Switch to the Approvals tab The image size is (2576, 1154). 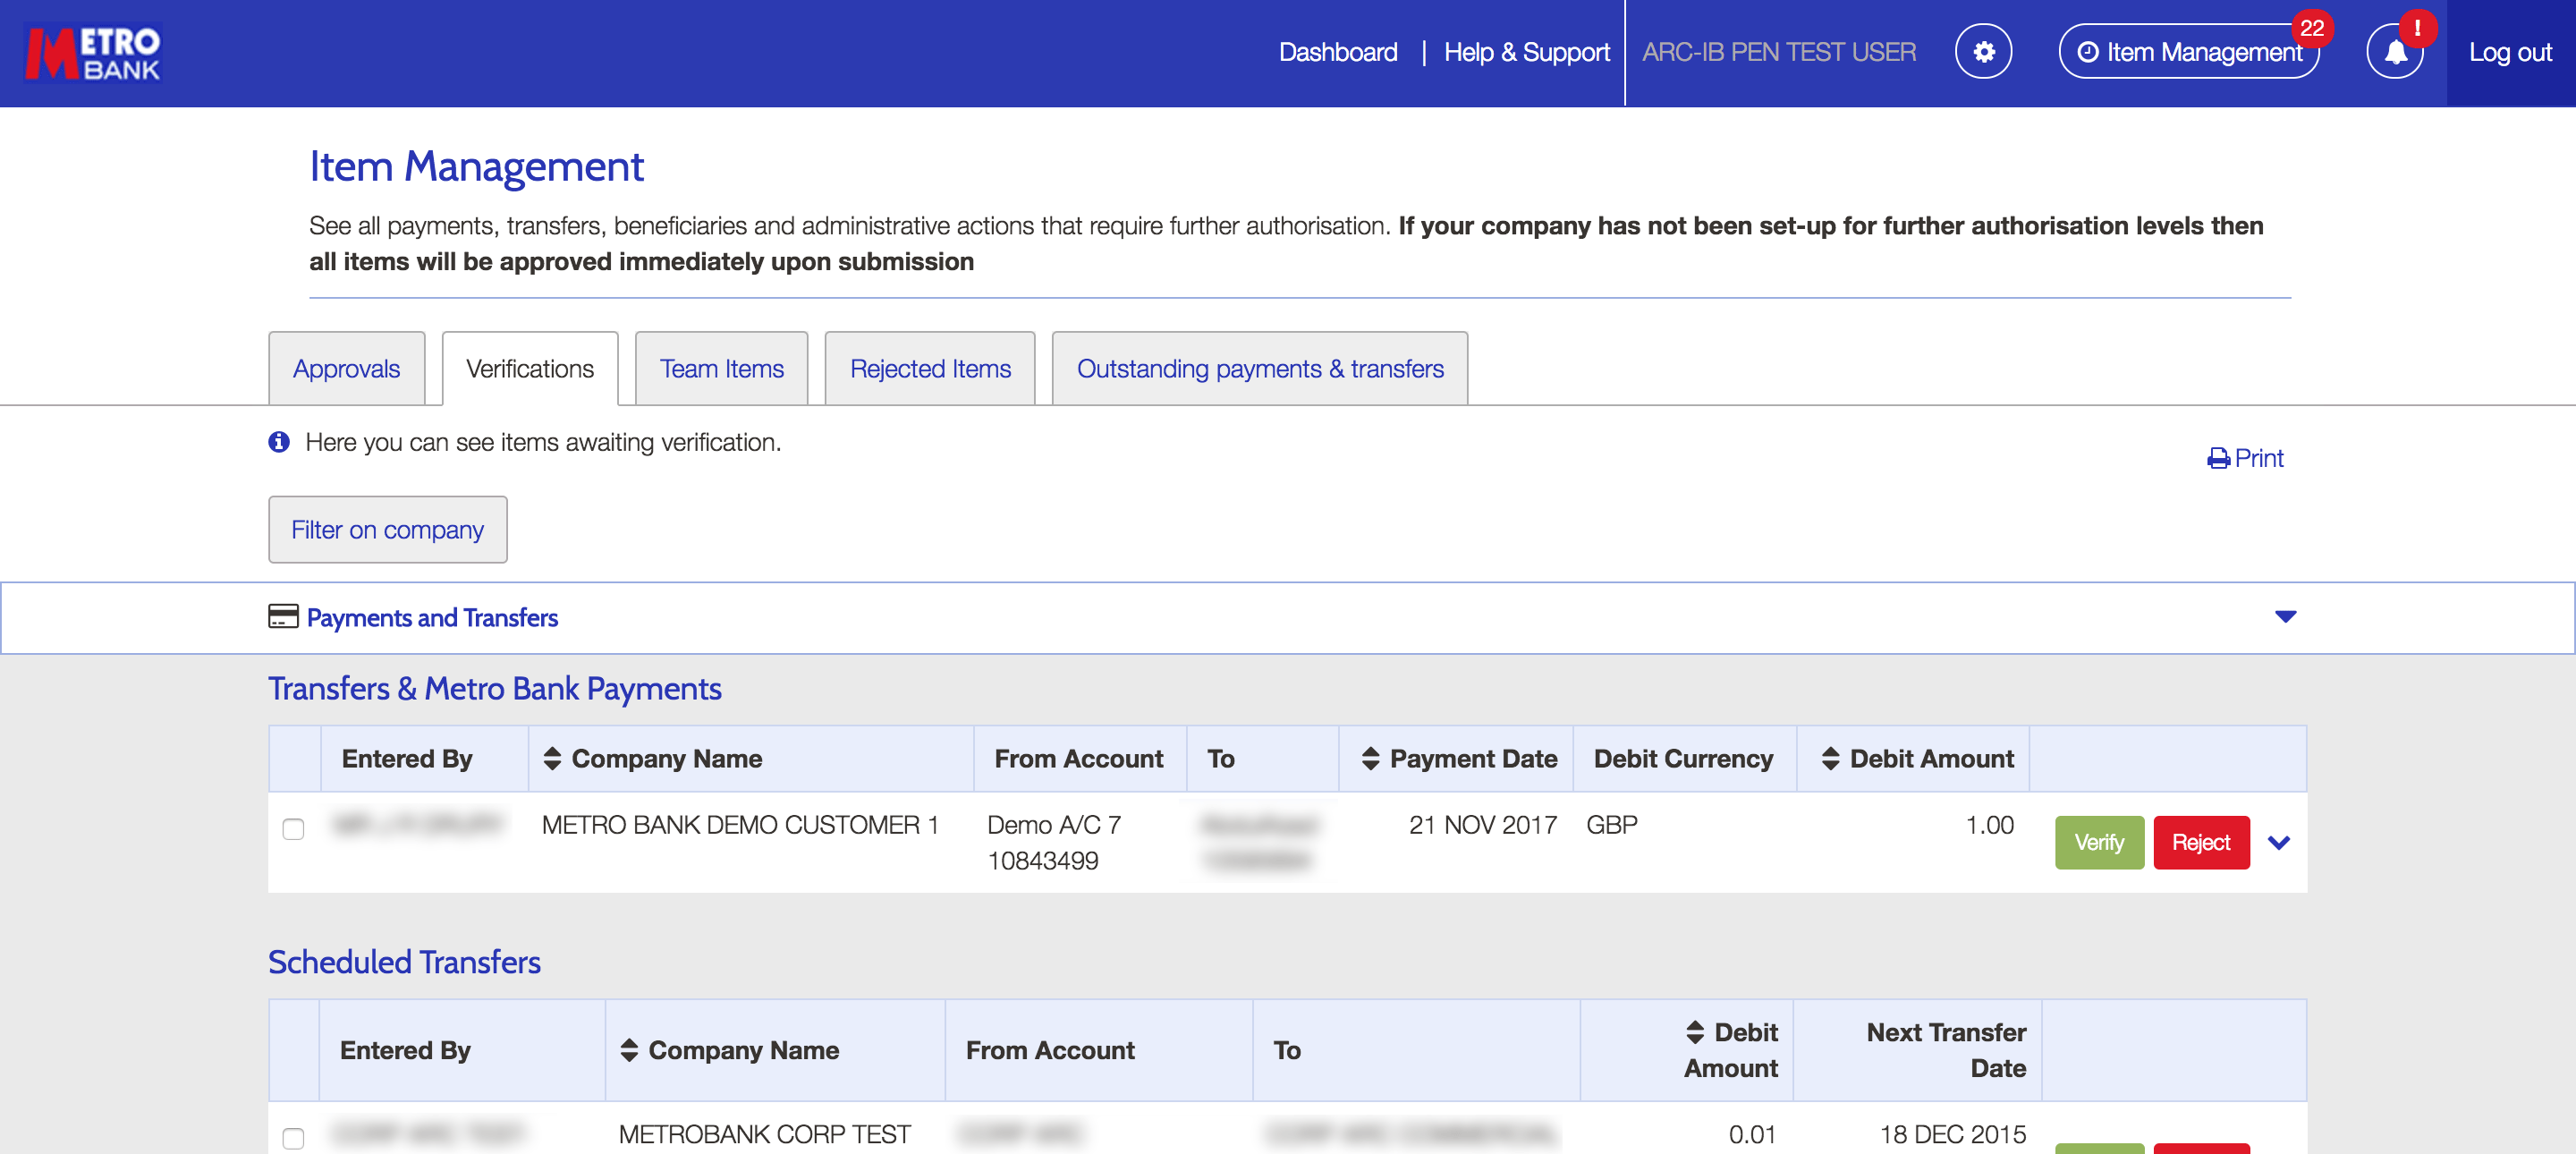346,369
